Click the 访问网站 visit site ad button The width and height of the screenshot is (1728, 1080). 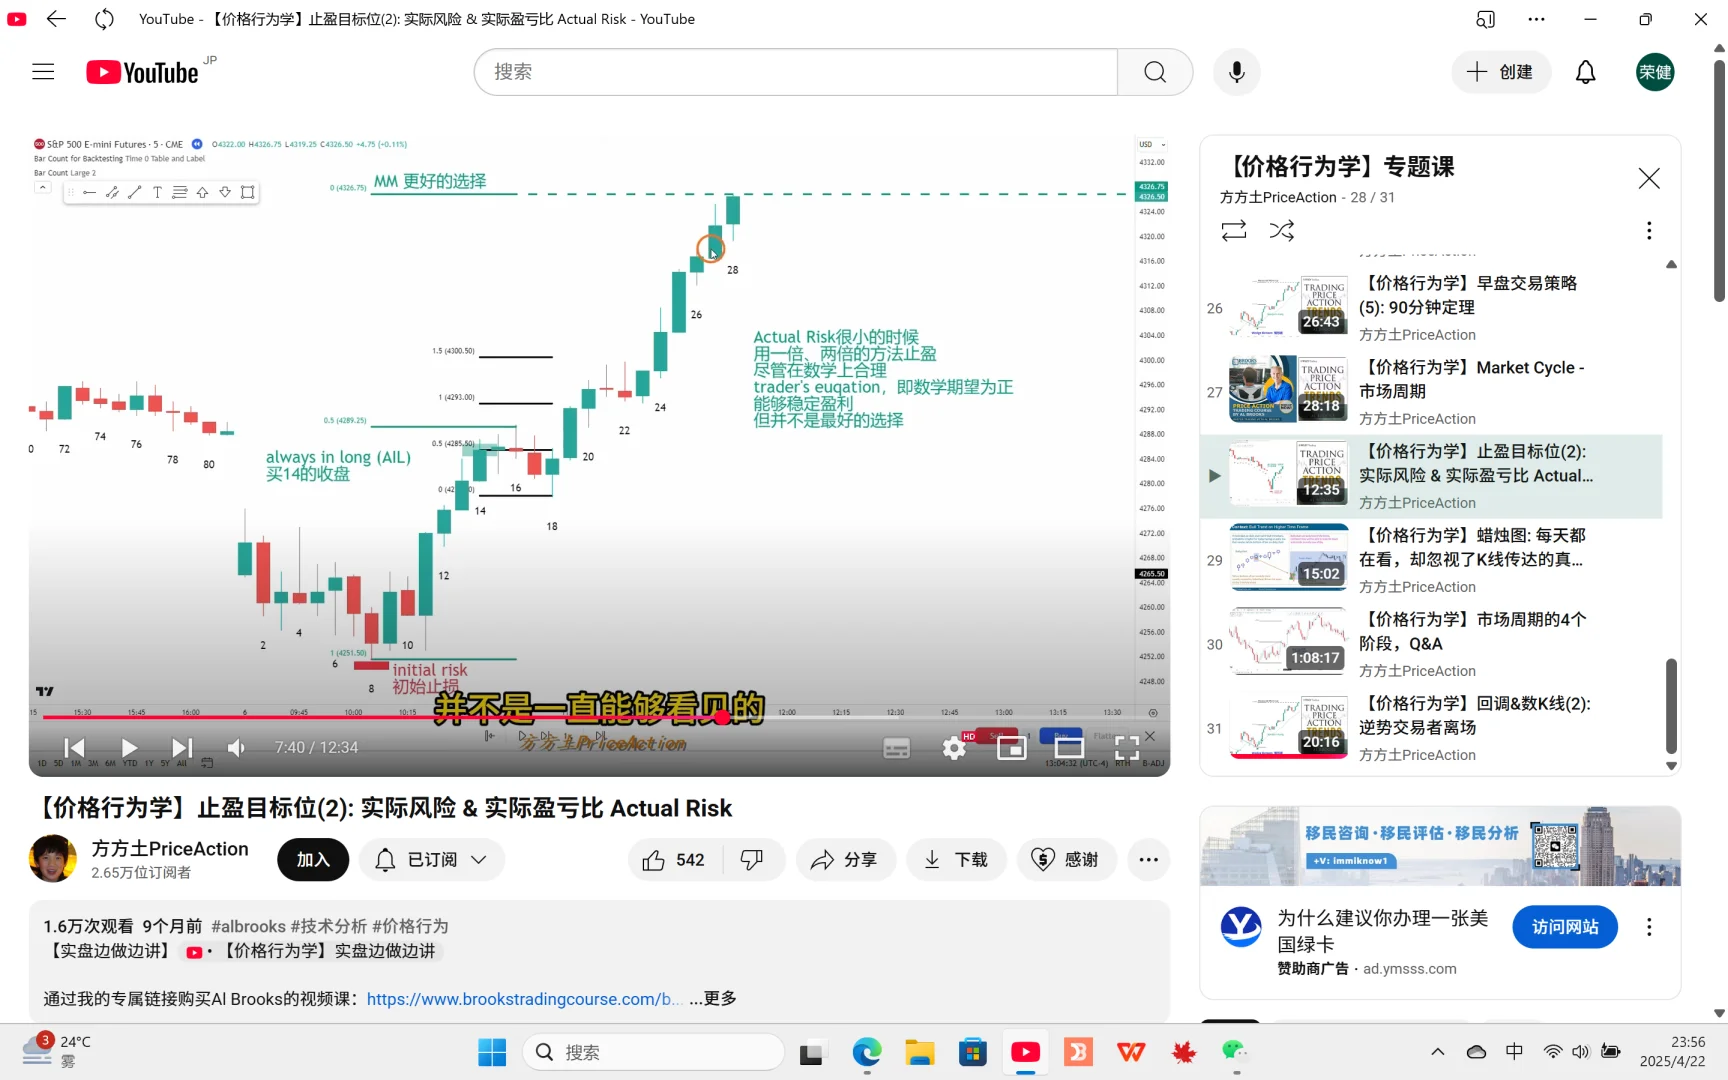pyautogui.click(x=1565, y=927)
